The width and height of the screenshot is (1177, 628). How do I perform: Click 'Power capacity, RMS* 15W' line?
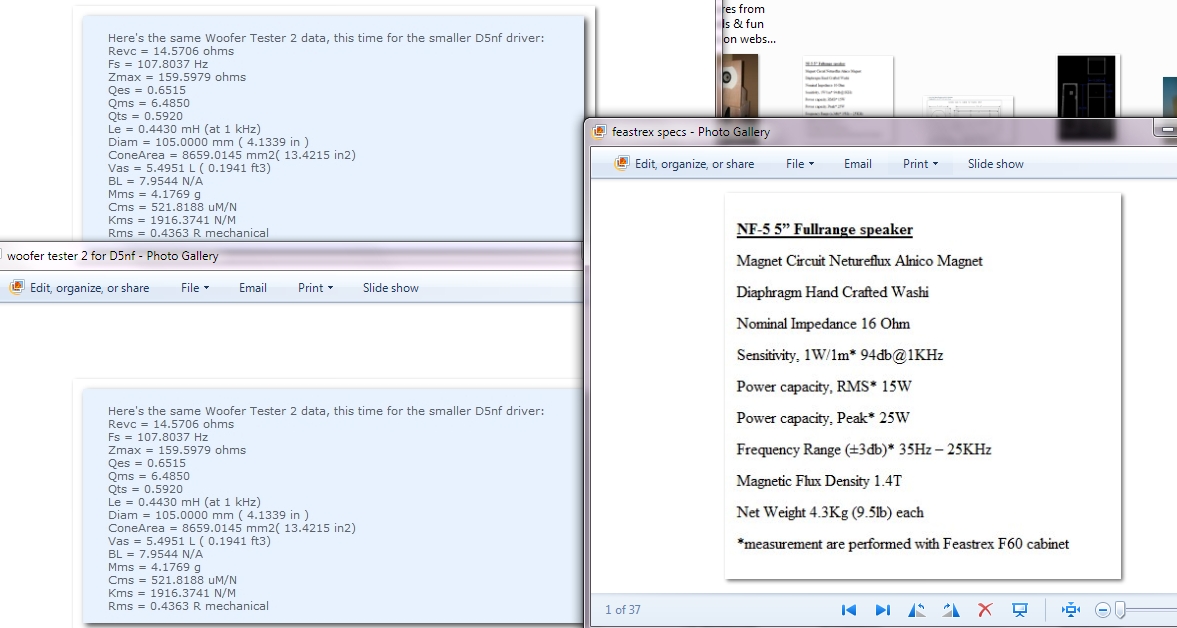823,386
